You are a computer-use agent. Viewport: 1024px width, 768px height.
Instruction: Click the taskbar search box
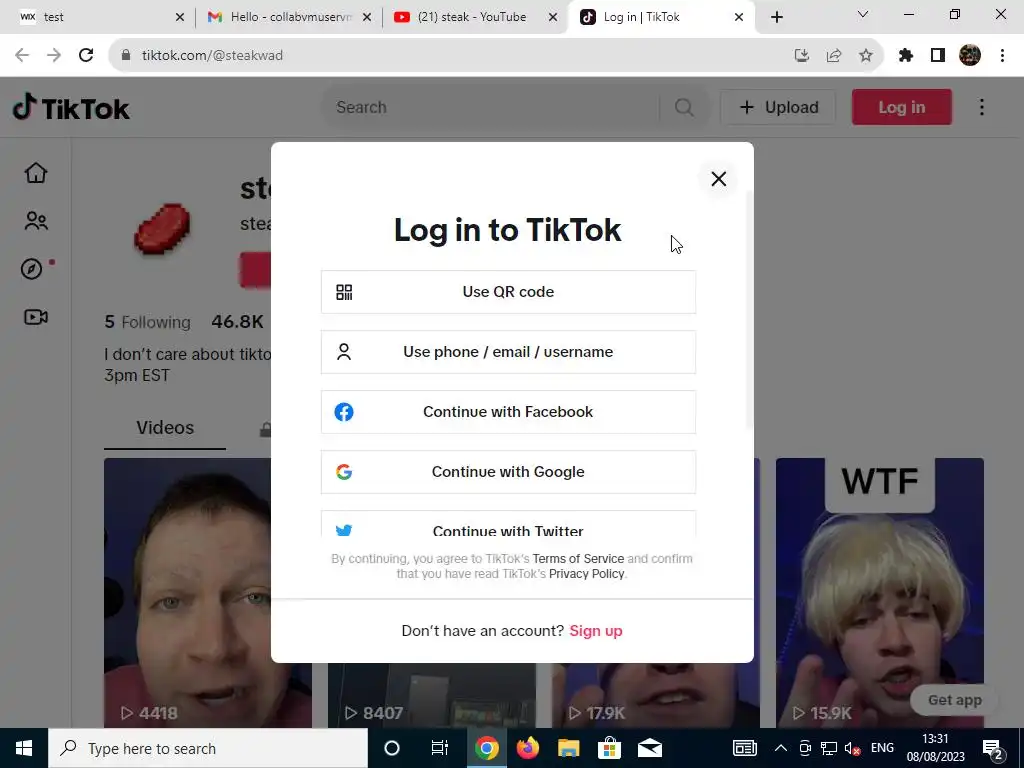click(208, 748)
